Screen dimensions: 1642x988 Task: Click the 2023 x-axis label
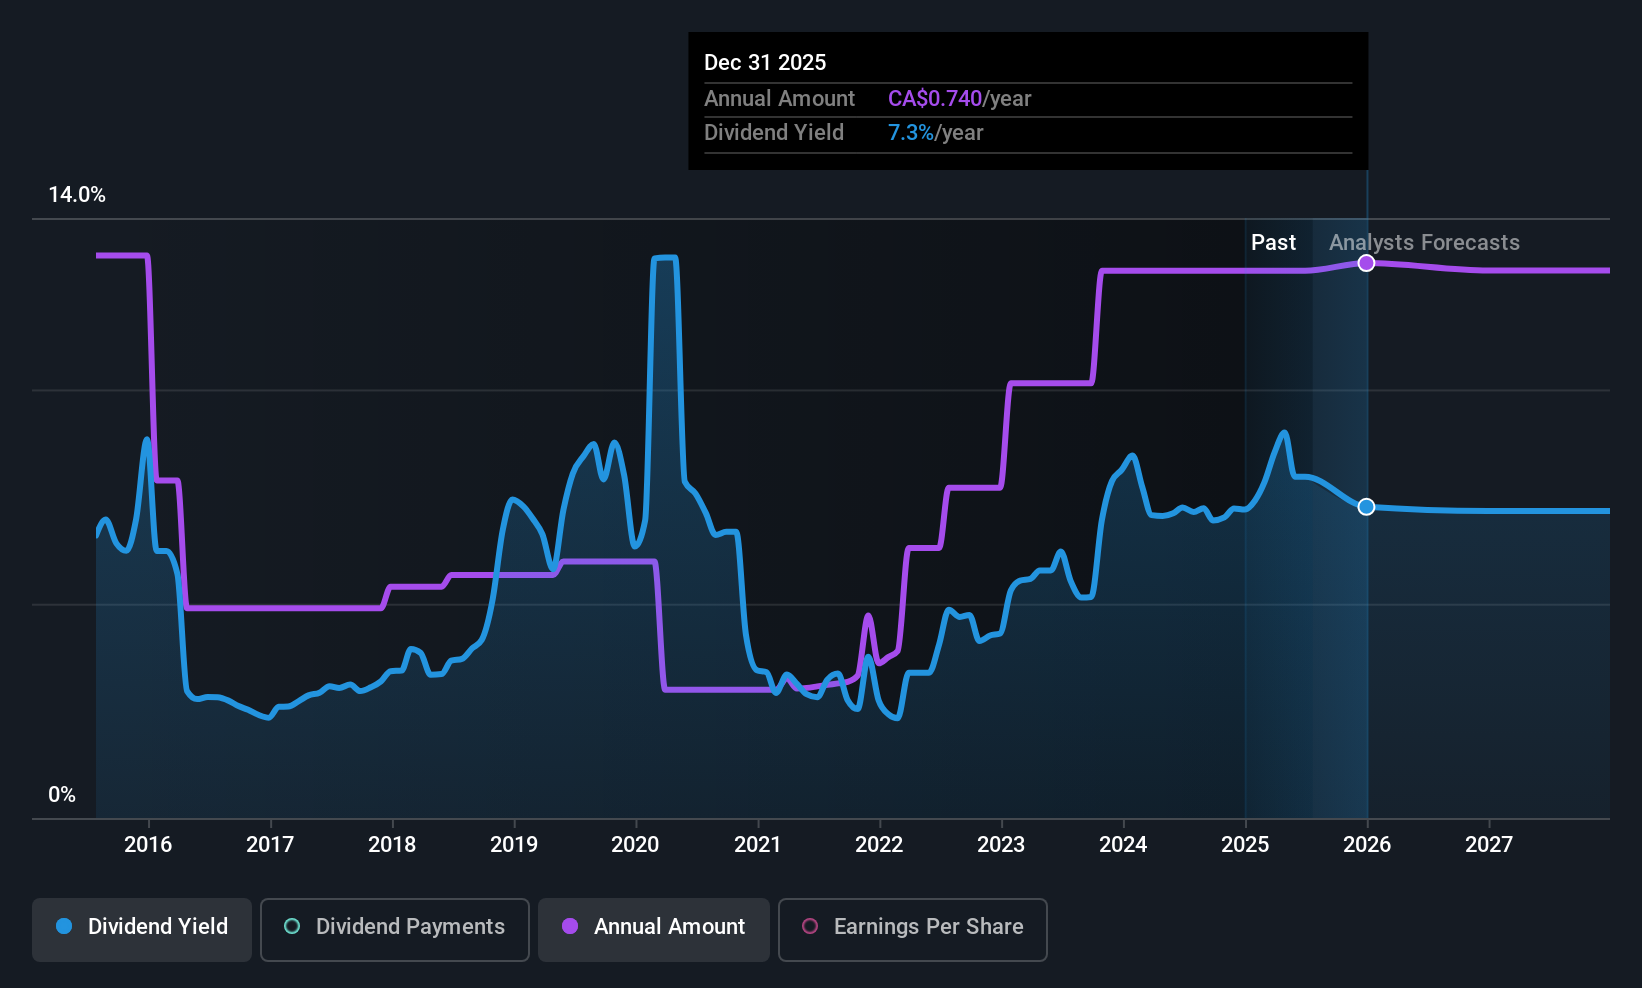click(x=1001, y=845)
